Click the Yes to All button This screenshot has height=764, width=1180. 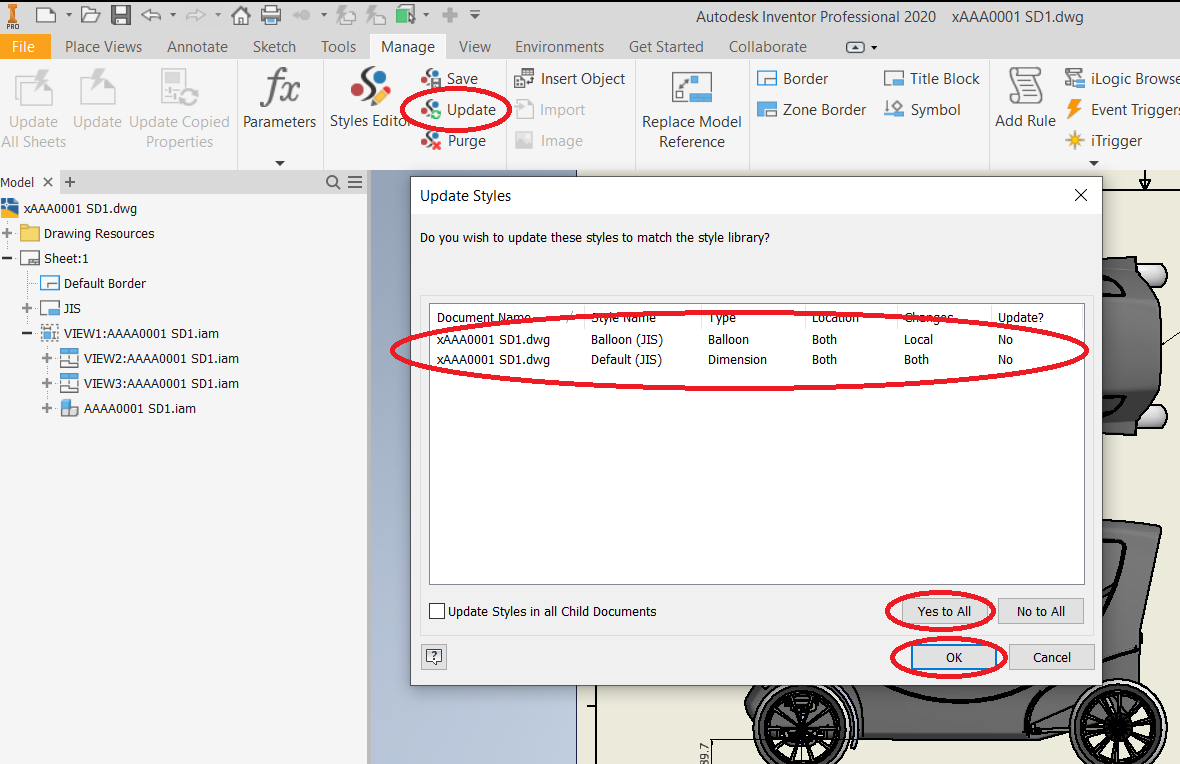[943, 611]
